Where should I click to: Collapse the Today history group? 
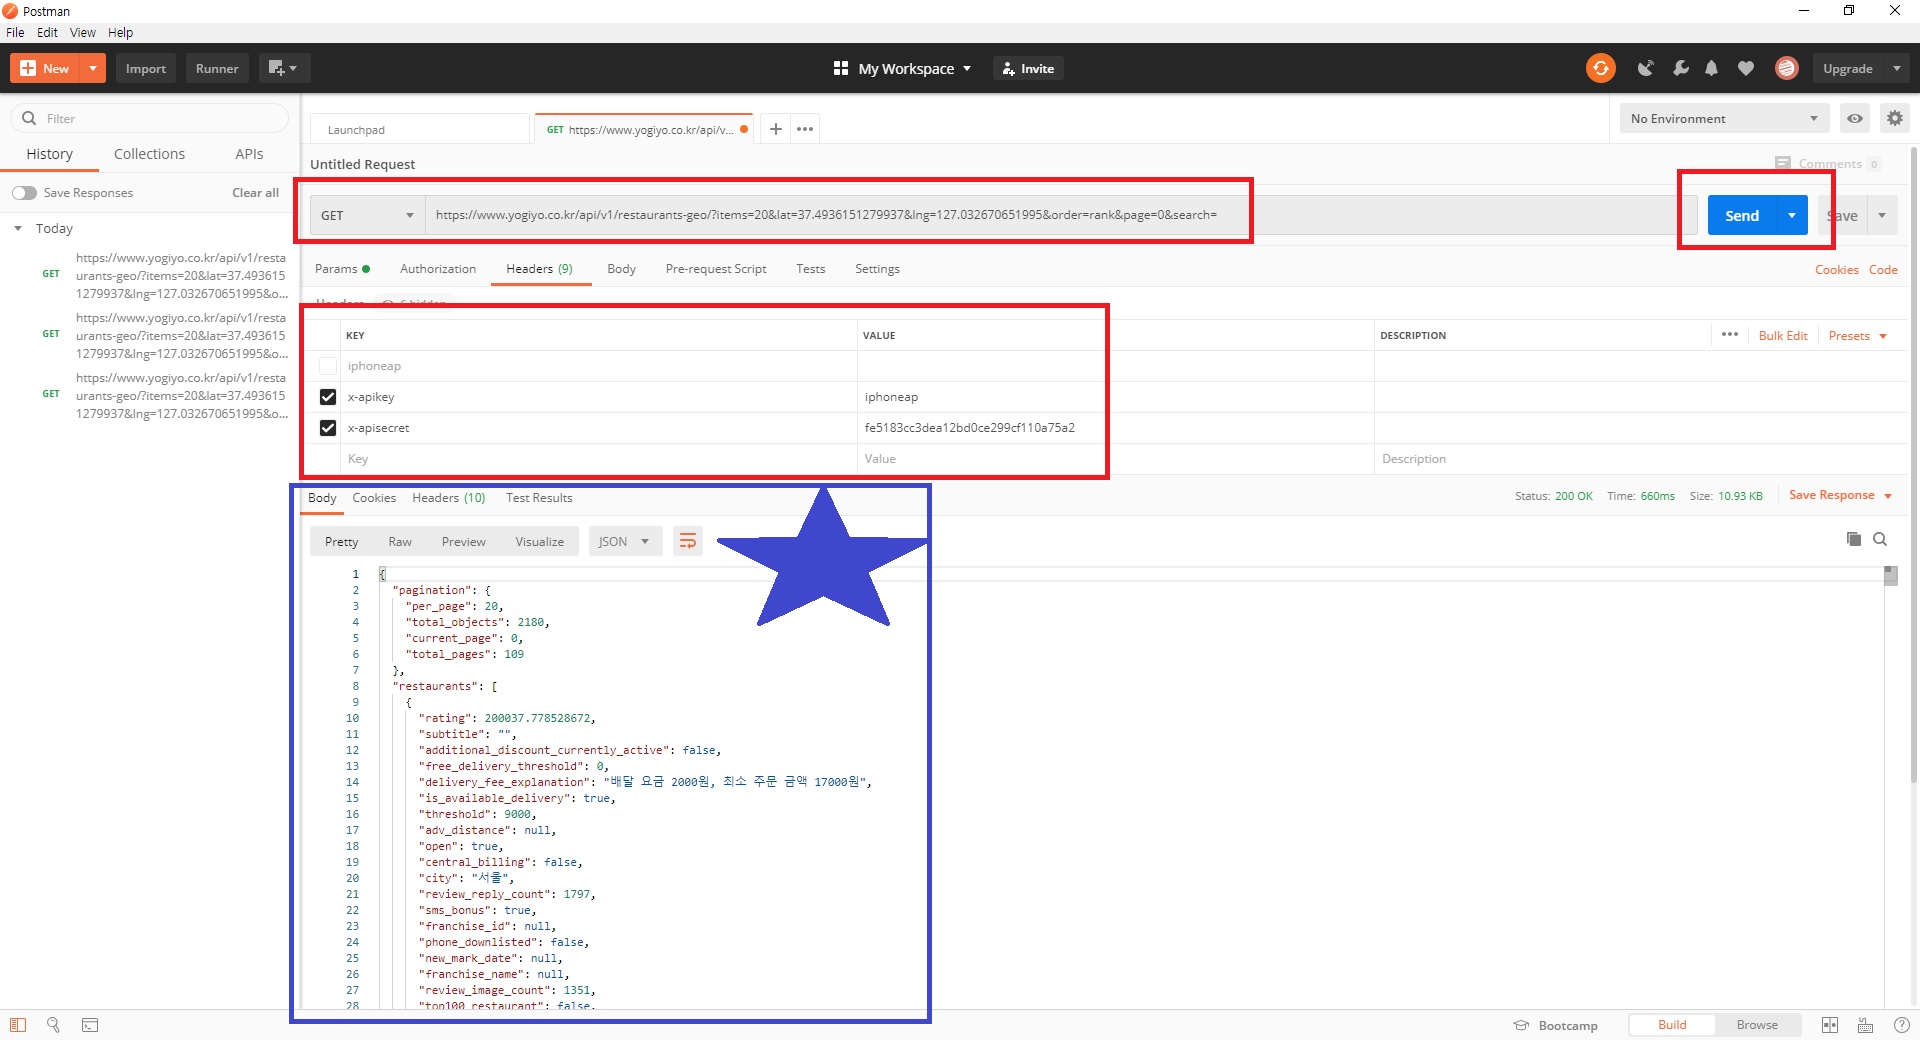click(18, 229)
